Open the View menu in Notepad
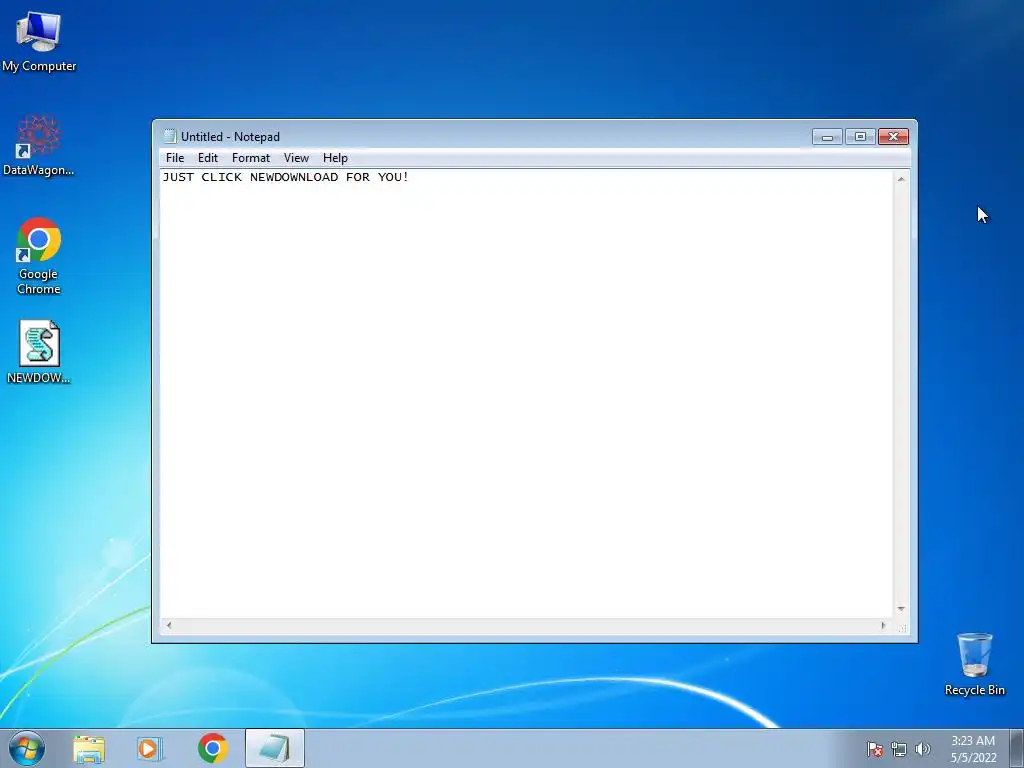 click(x=296, y=158)
